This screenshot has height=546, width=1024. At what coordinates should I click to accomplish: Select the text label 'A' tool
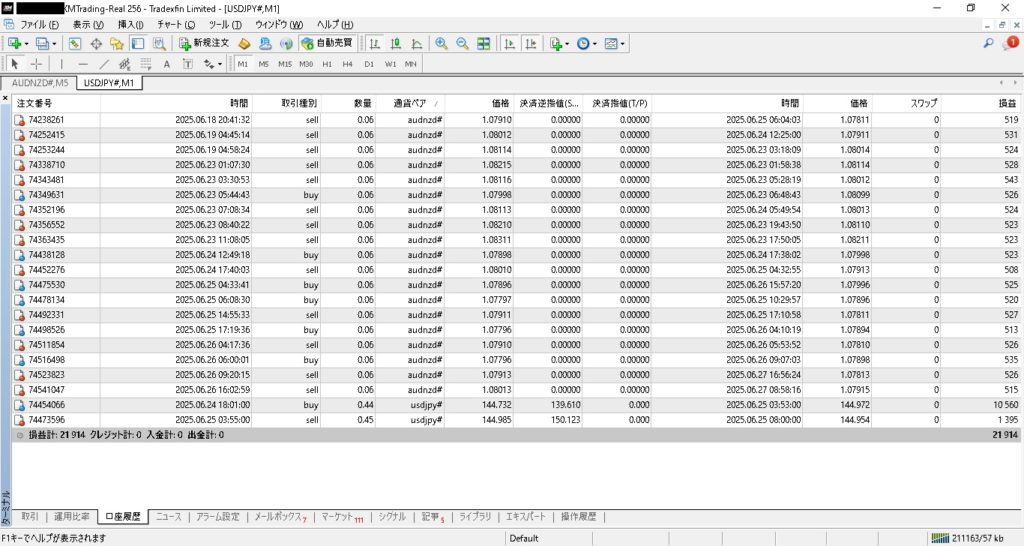pyautogui.click(x=166, y=64)
